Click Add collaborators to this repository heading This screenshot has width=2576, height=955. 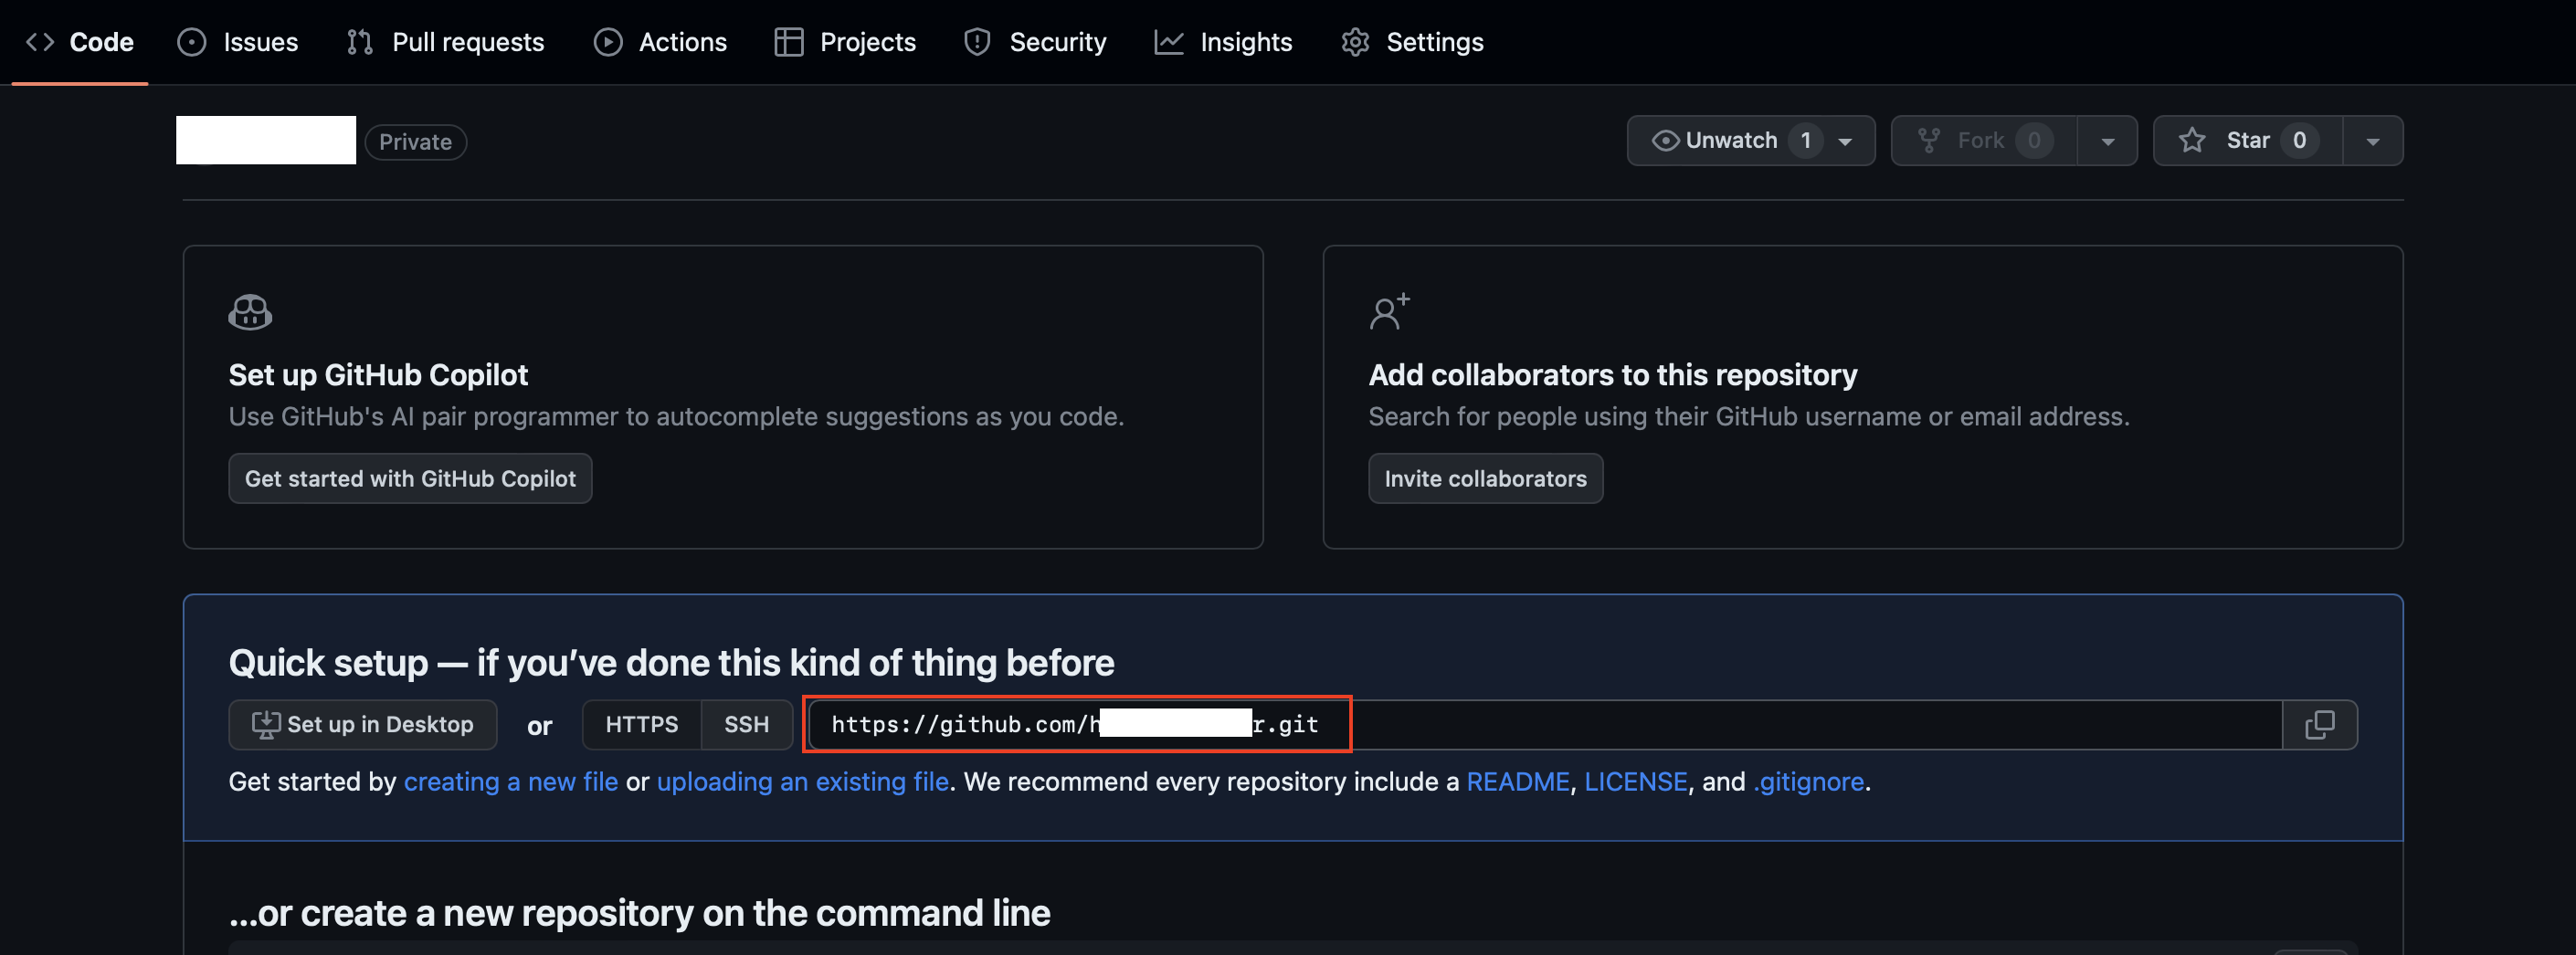pyautogui.click(x=1613, y=375)
